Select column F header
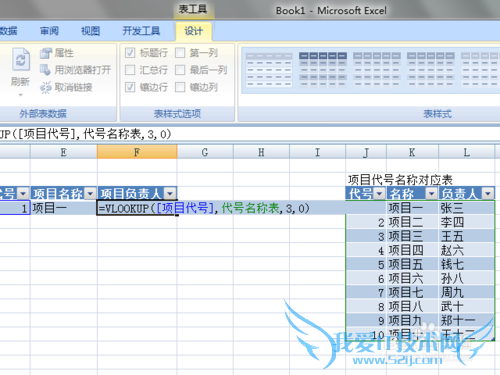 [x=137, y=152]
